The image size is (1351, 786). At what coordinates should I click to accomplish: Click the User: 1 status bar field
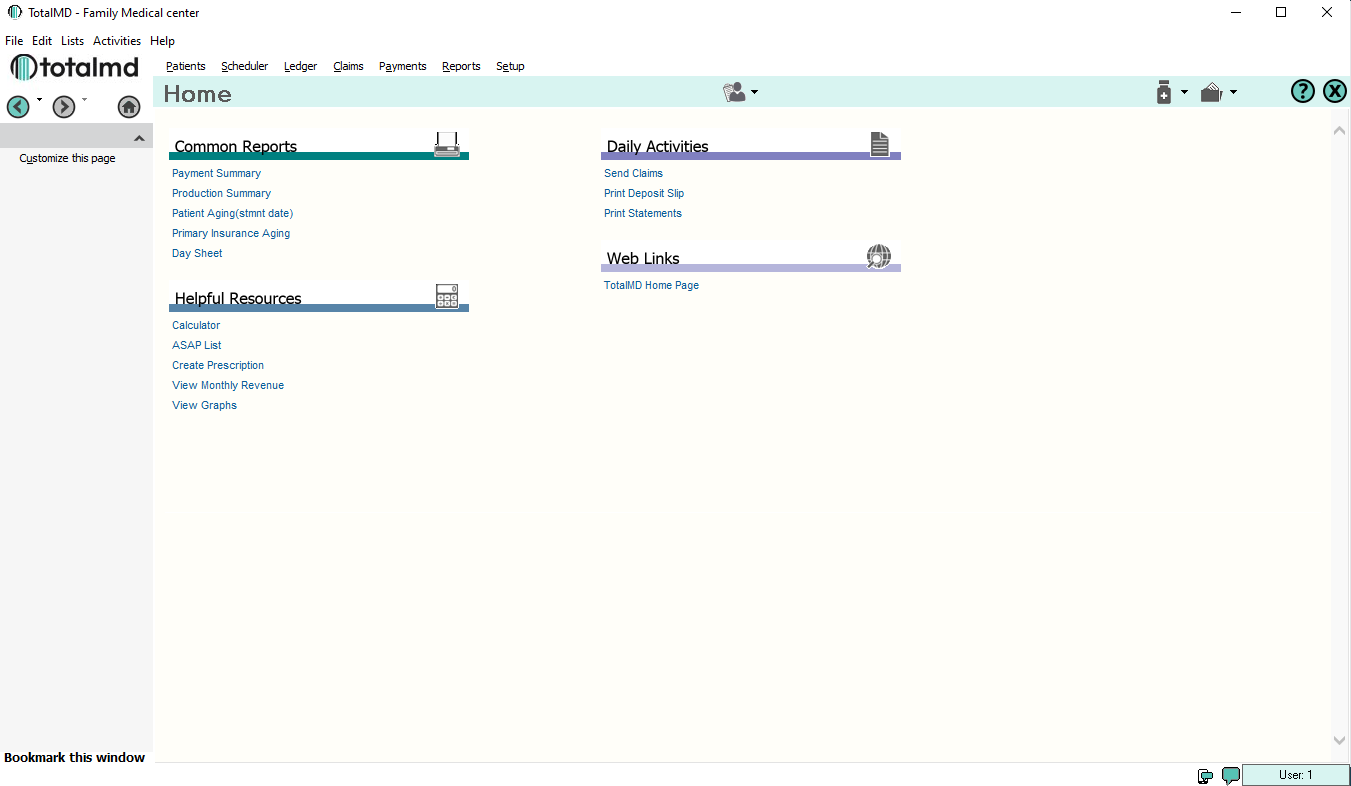[x=1296, y=775]
